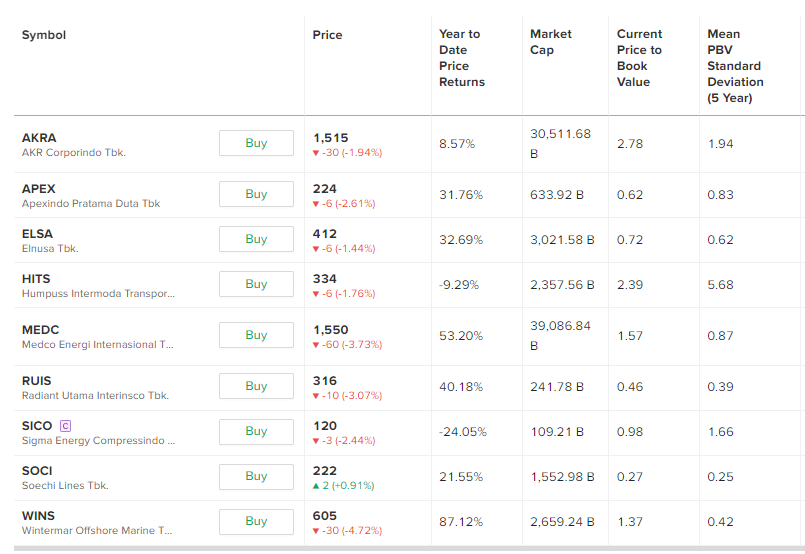
Task: Sort by the Symbol column header
Action: (44, 35)
